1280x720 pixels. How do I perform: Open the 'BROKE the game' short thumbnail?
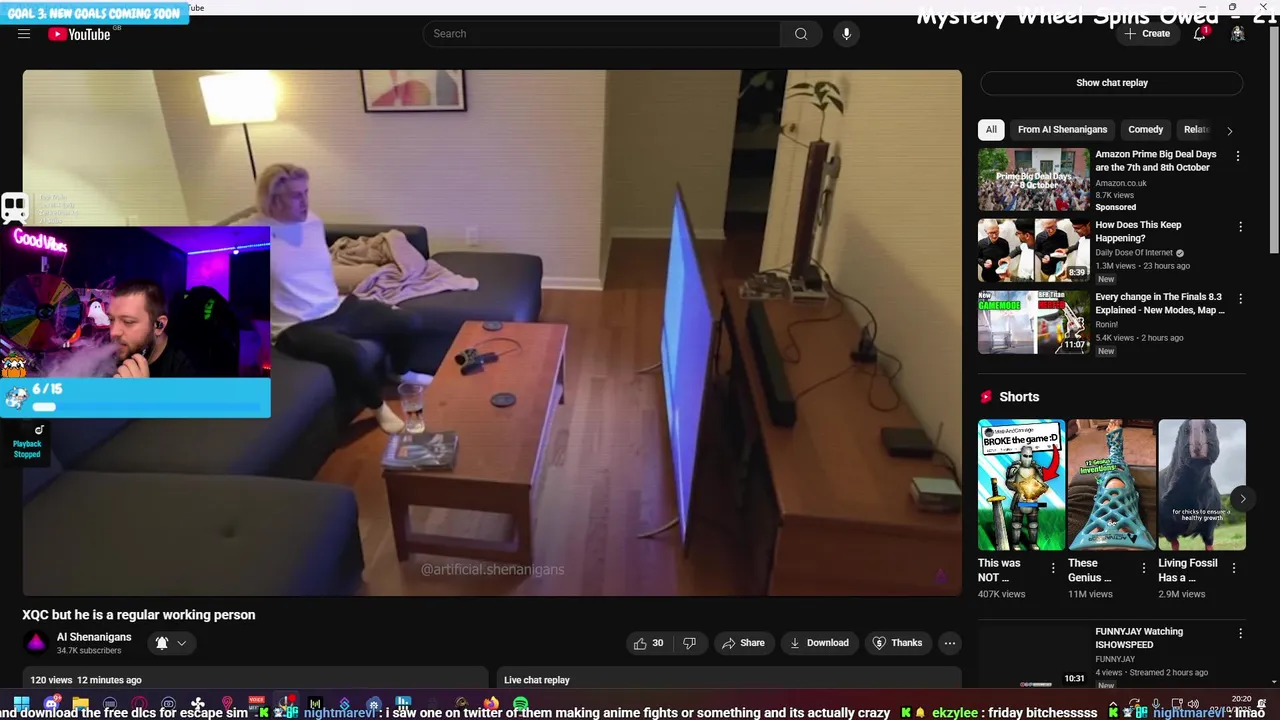tap(1021, 485)
